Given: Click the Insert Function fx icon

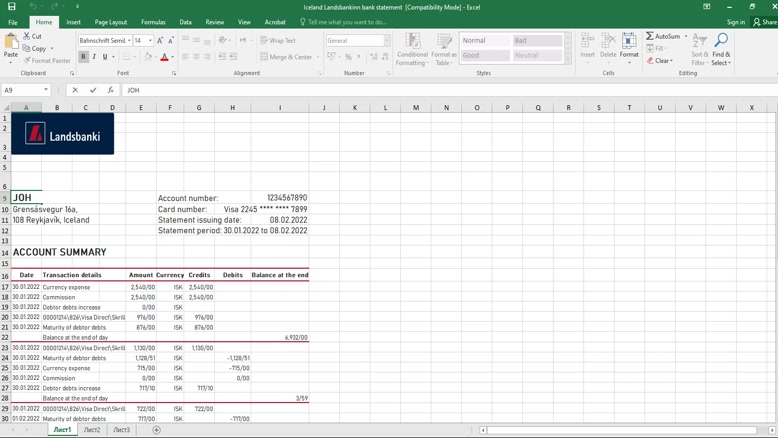Looking at the screenshot, I should tap(110, 90).
